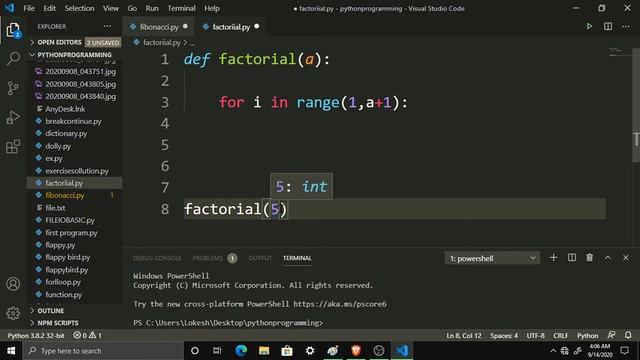Open the Help menu
Screen dimensions: 640x360
pos(212,8)
